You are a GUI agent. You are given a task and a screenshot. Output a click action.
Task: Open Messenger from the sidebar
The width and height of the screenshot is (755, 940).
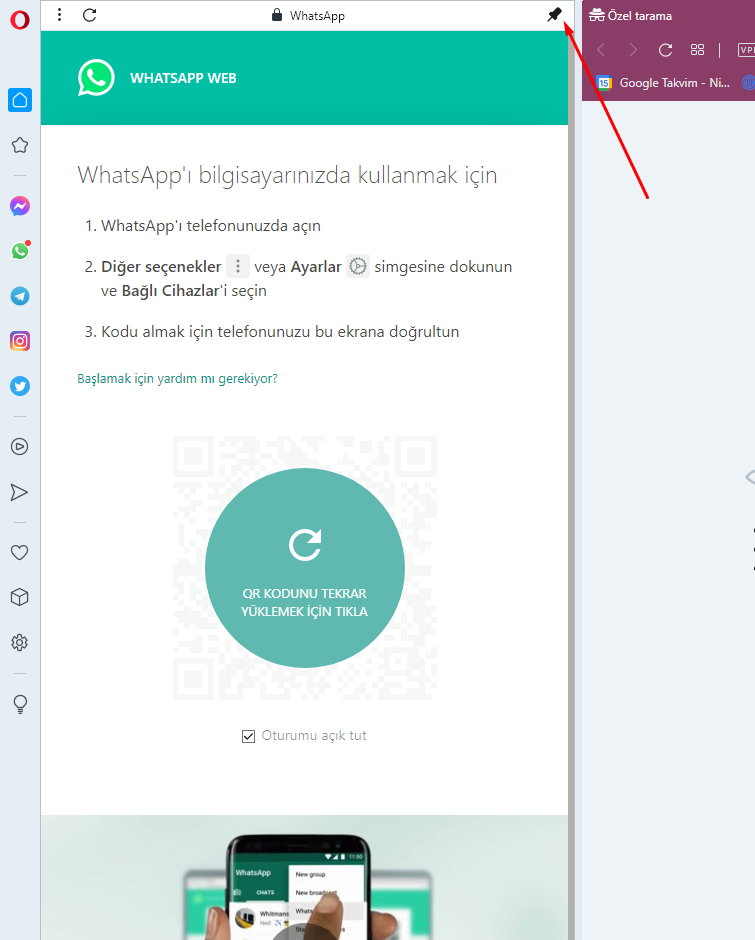[x=20, y=206]
